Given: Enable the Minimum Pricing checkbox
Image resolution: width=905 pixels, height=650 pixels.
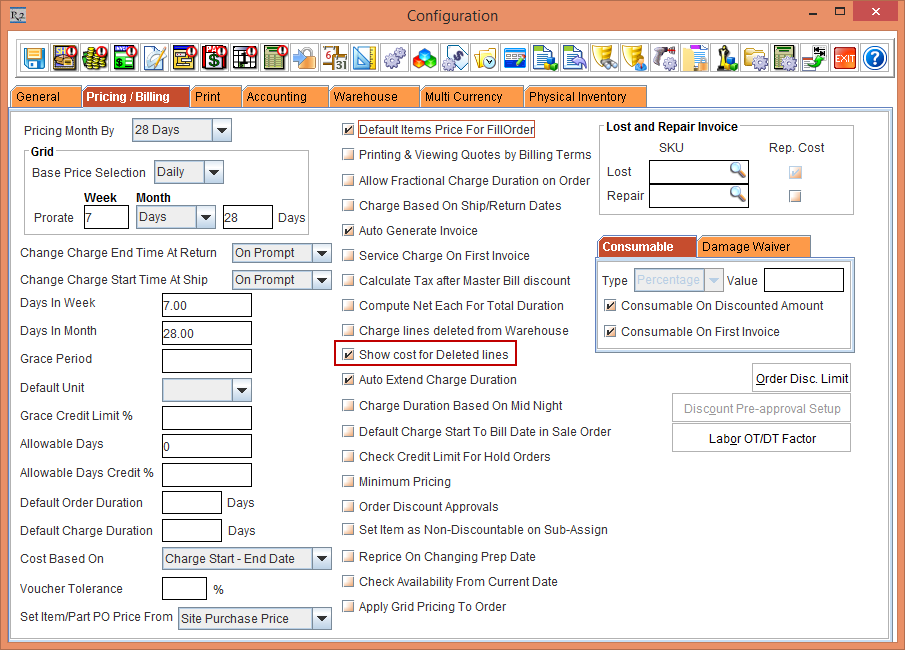Looking at the screenshot, I should (x=348, y=482).
